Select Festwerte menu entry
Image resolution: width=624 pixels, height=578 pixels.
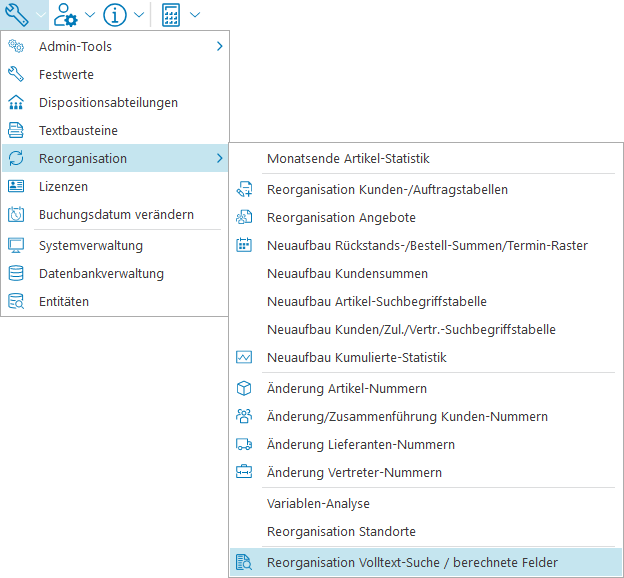[x=66, y=74]
